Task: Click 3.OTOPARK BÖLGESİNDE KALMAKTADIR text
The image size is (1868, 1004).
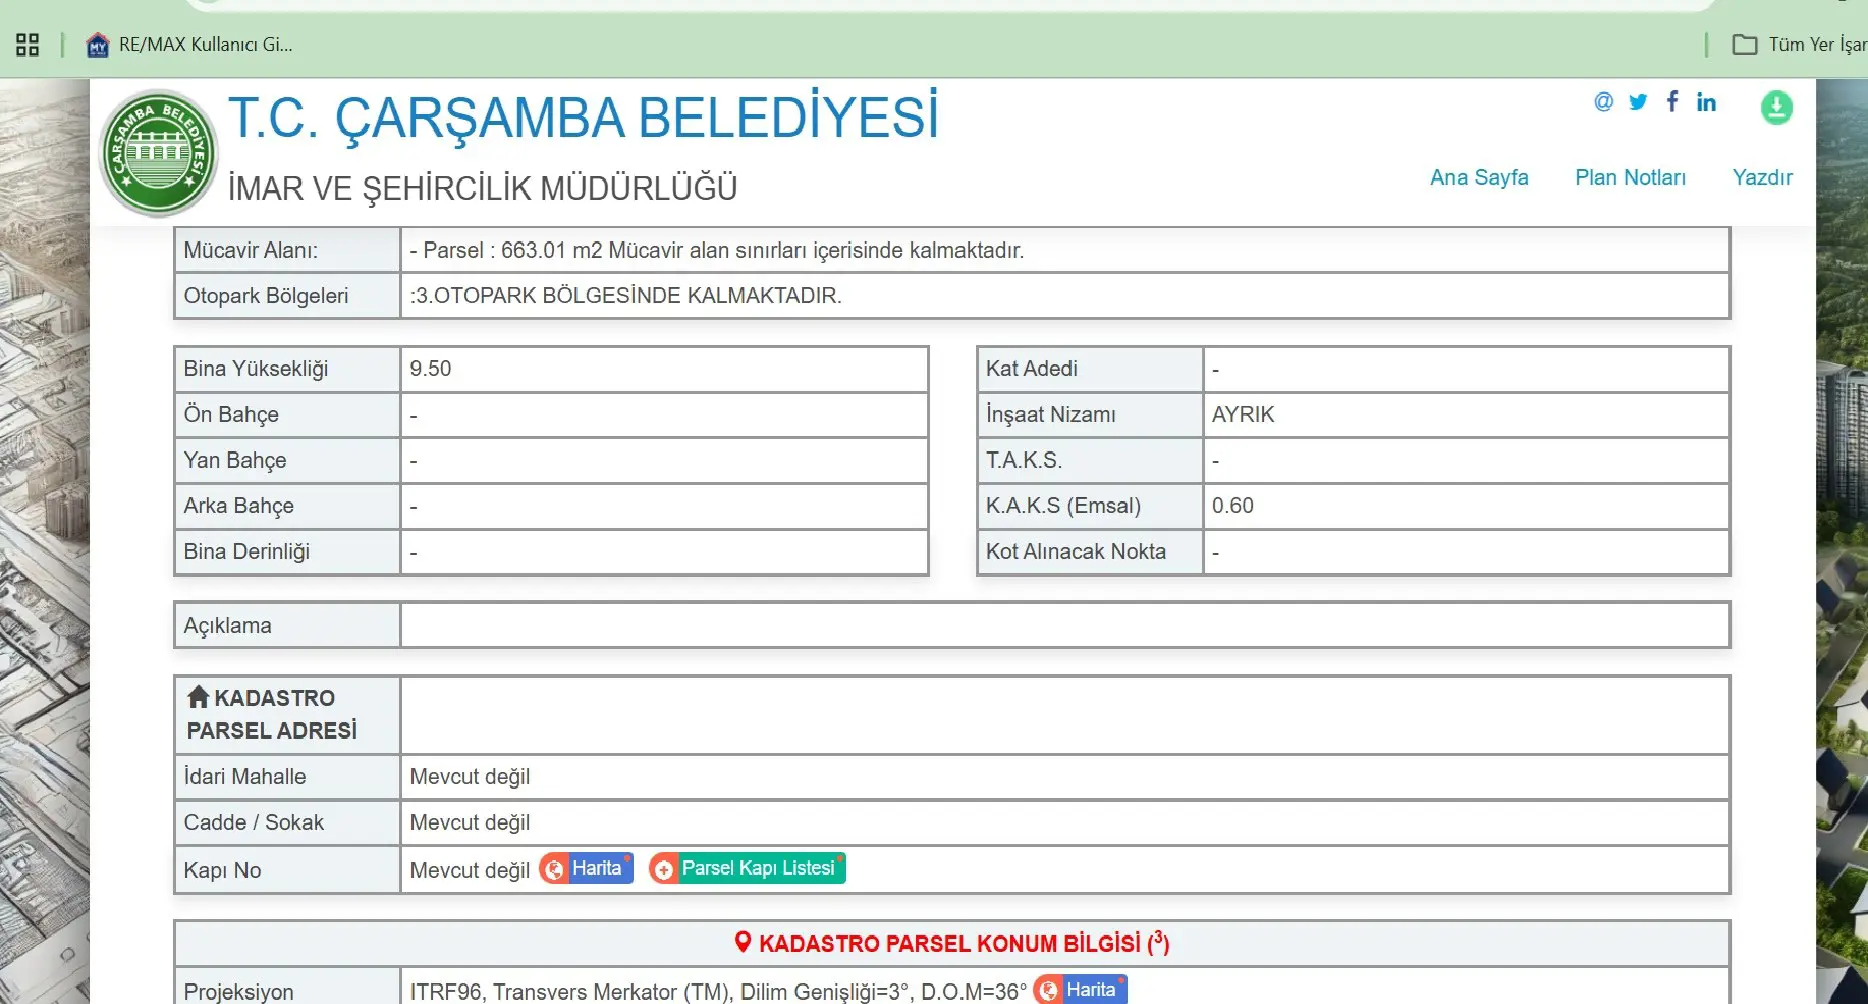Action: (x=626, y=296)
